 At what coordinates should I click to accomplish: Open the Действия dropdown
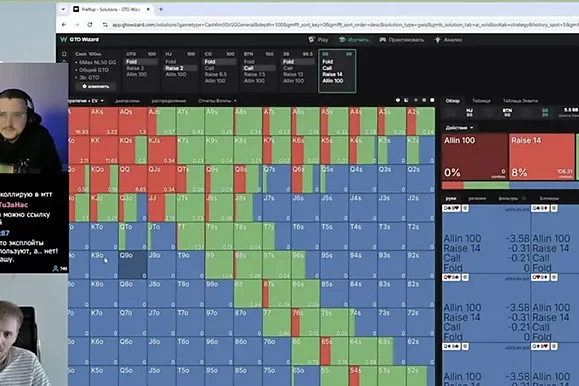pos(459,128)
